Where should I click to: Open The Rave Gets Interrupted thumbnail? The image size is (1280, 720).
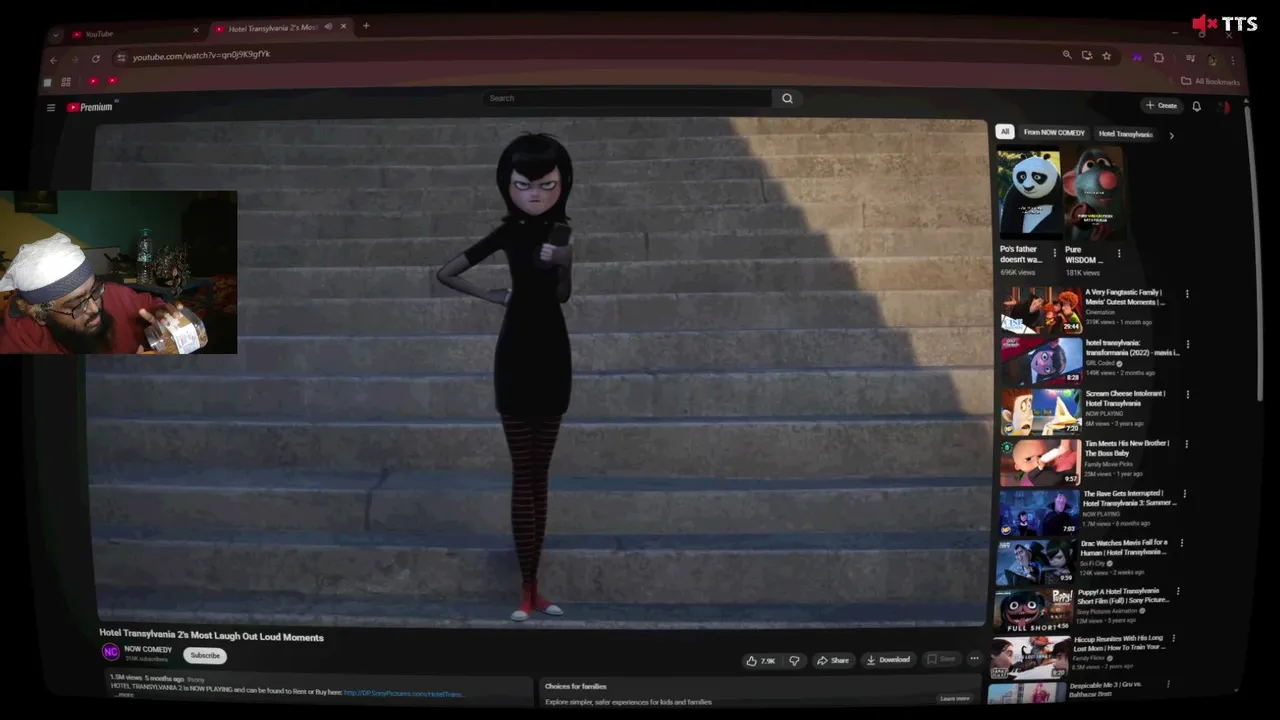tap(1038, 512)
